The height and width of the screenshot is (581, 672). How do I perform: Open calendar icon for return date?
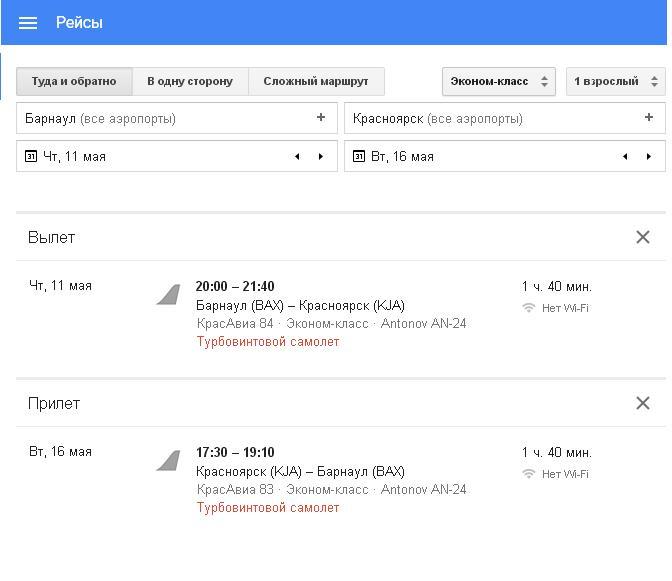tap(359, 156)
